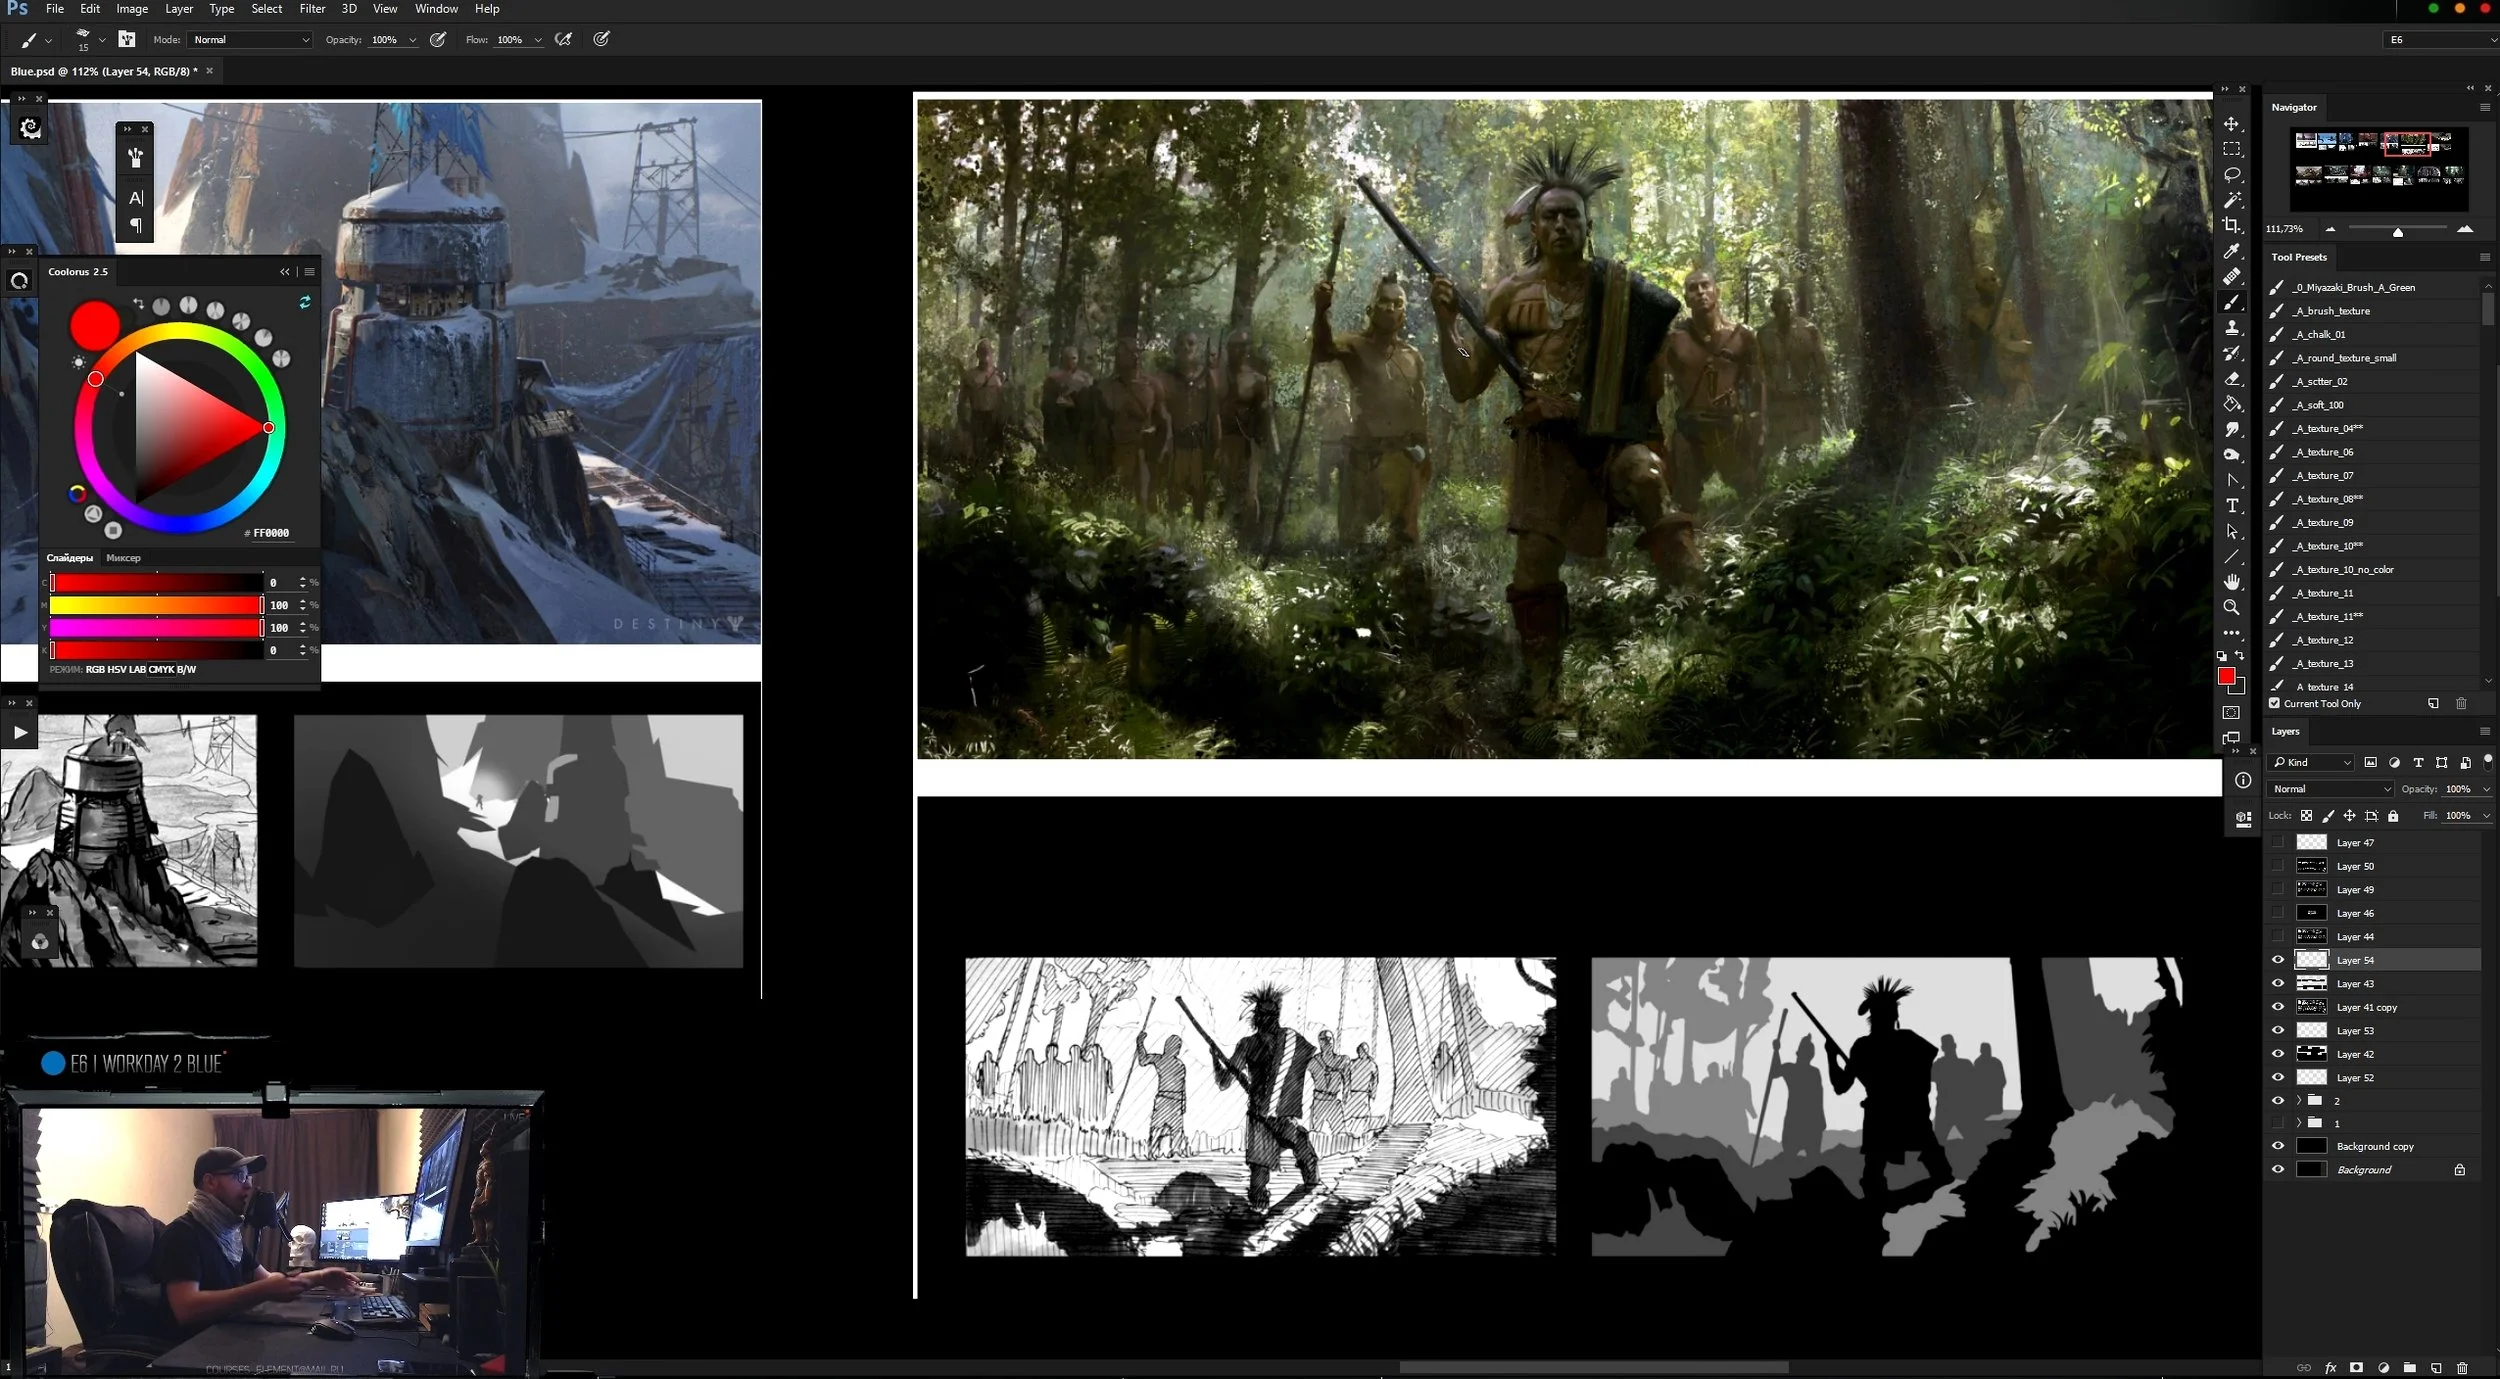Create a new group folder
2500x1379 pixels.
(2410, 1367)
